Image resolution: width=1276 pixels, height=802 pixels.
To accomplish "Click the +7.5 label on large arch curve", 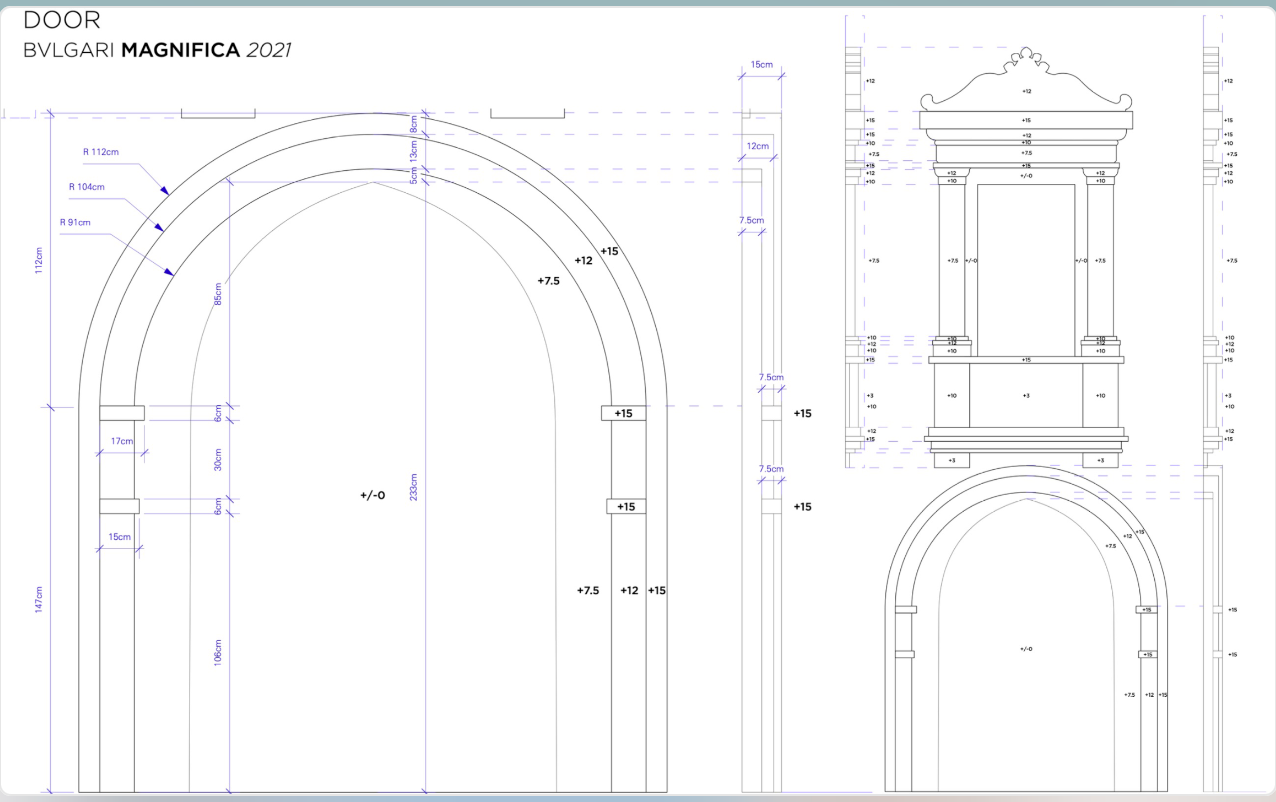I will (x=548, y=281).
